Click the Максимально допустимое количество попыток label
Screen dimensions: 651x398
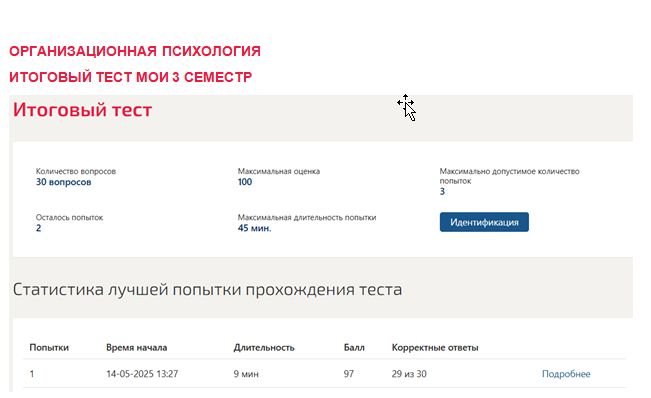509,176
